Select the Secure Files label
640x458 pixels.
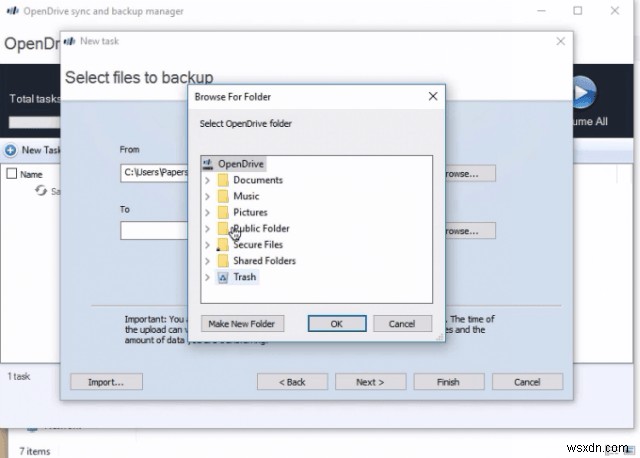(x=258, y=245)
